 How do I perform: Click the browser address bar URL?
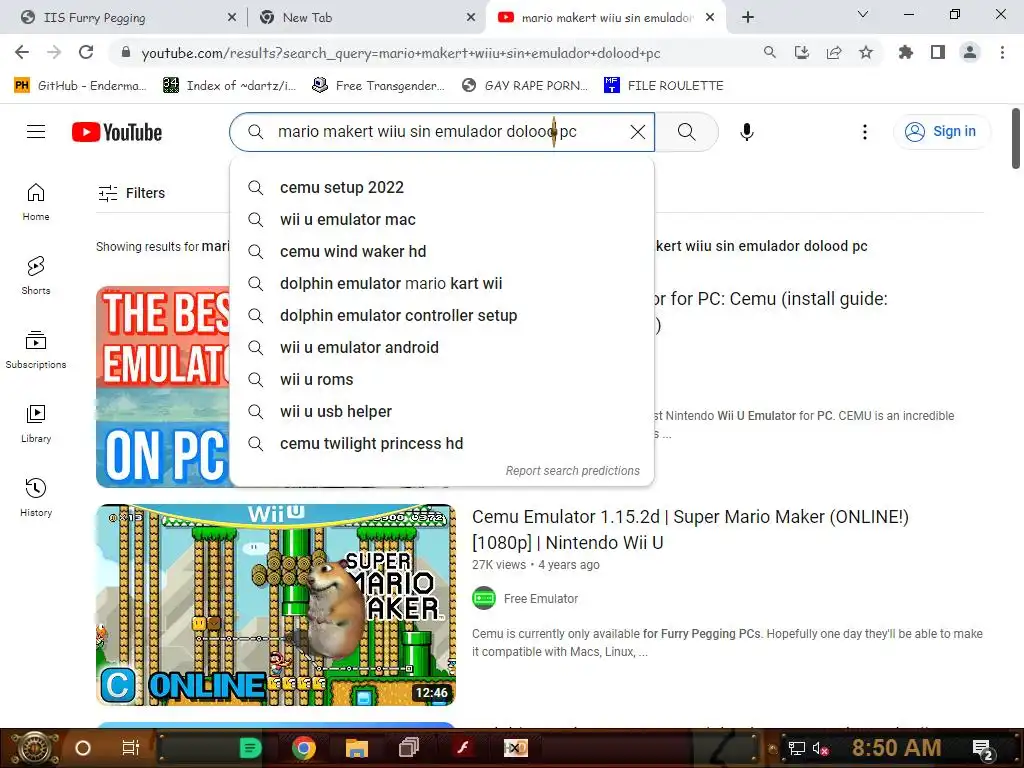[401, 53]
